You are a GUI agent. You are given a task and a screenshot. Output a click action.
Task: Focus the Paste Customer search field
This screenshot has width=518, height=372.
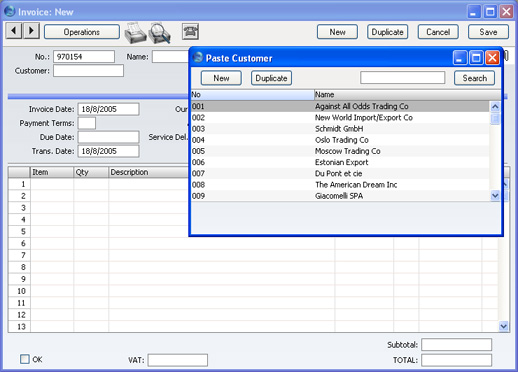pos(402,78)
